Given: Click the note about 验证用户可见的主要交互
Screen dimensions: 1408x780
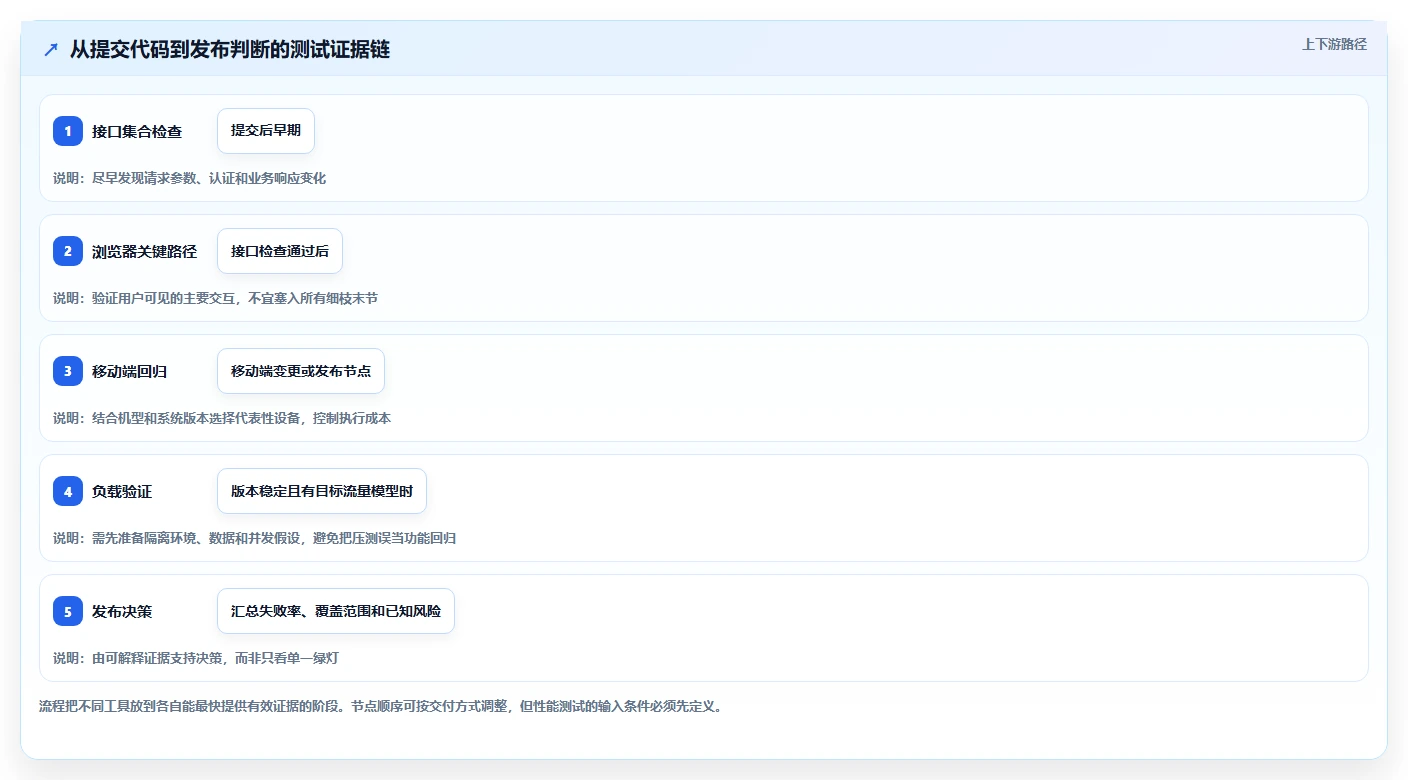Looking at the screenshot, I should coord(216,298).
